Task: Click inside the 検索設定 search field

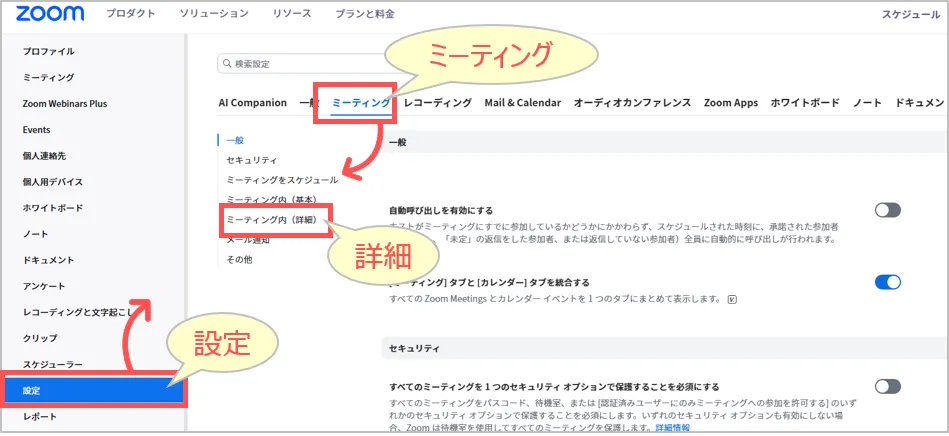Action: 300,64
